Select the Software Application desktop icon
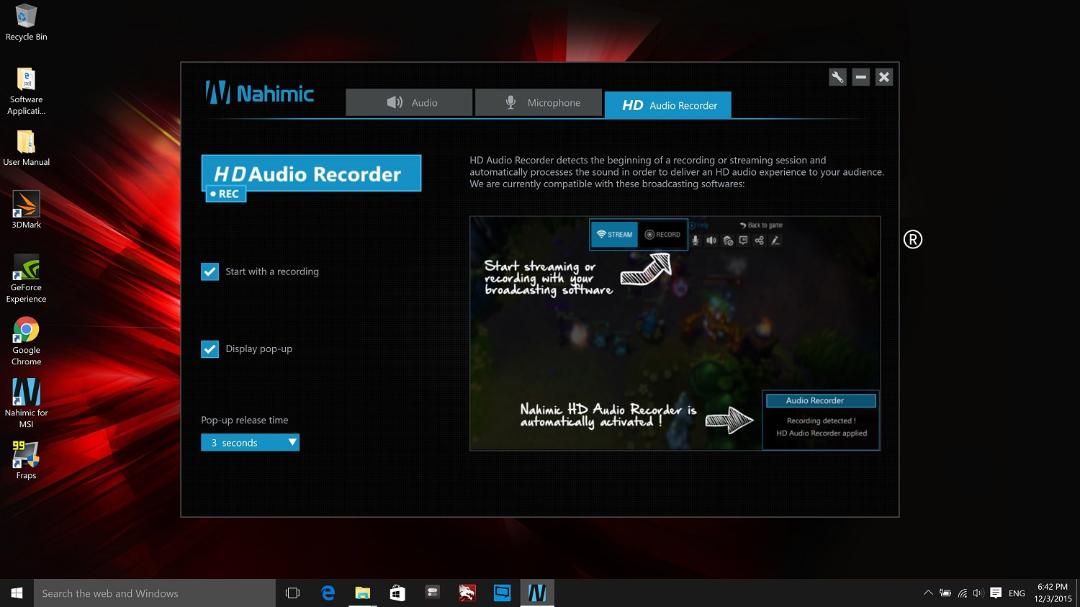This screenshot has height=607, width=1080. tap(26, 92)
